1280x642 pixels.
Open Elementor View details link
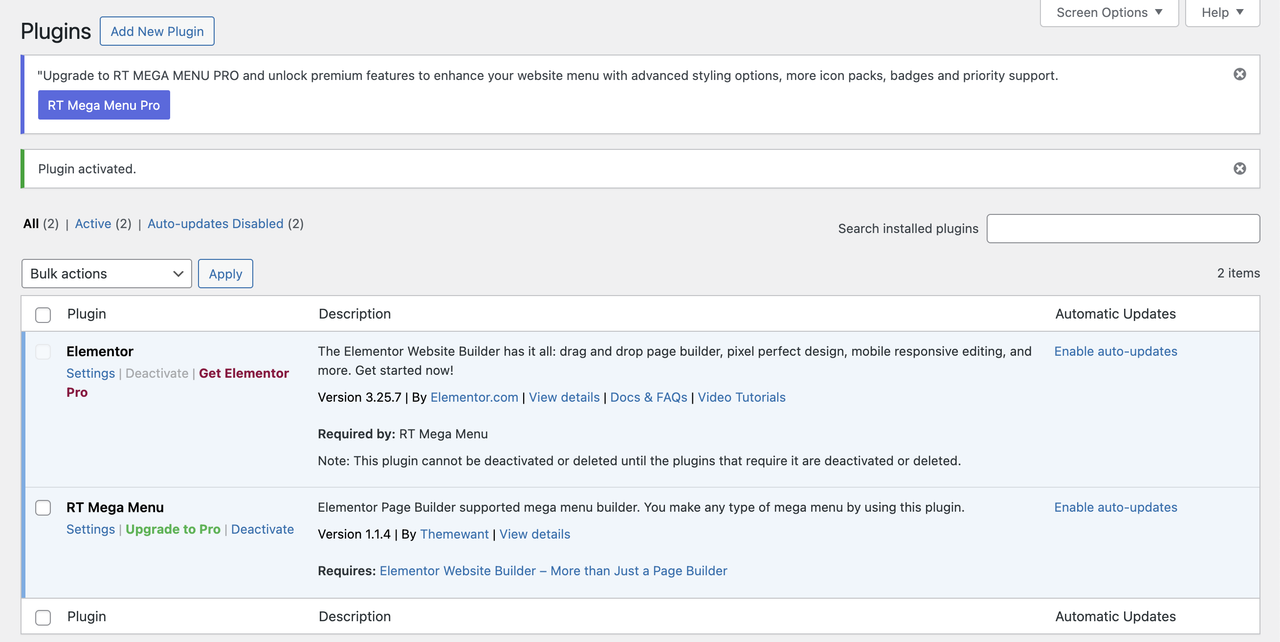click(564, 397)
